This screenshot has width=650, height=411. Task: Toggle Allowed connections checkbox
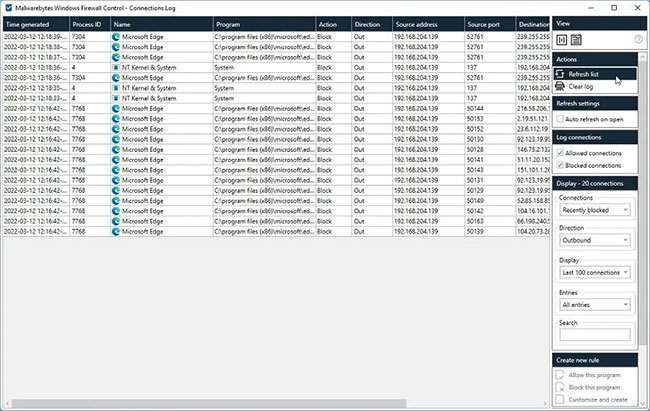560,153
